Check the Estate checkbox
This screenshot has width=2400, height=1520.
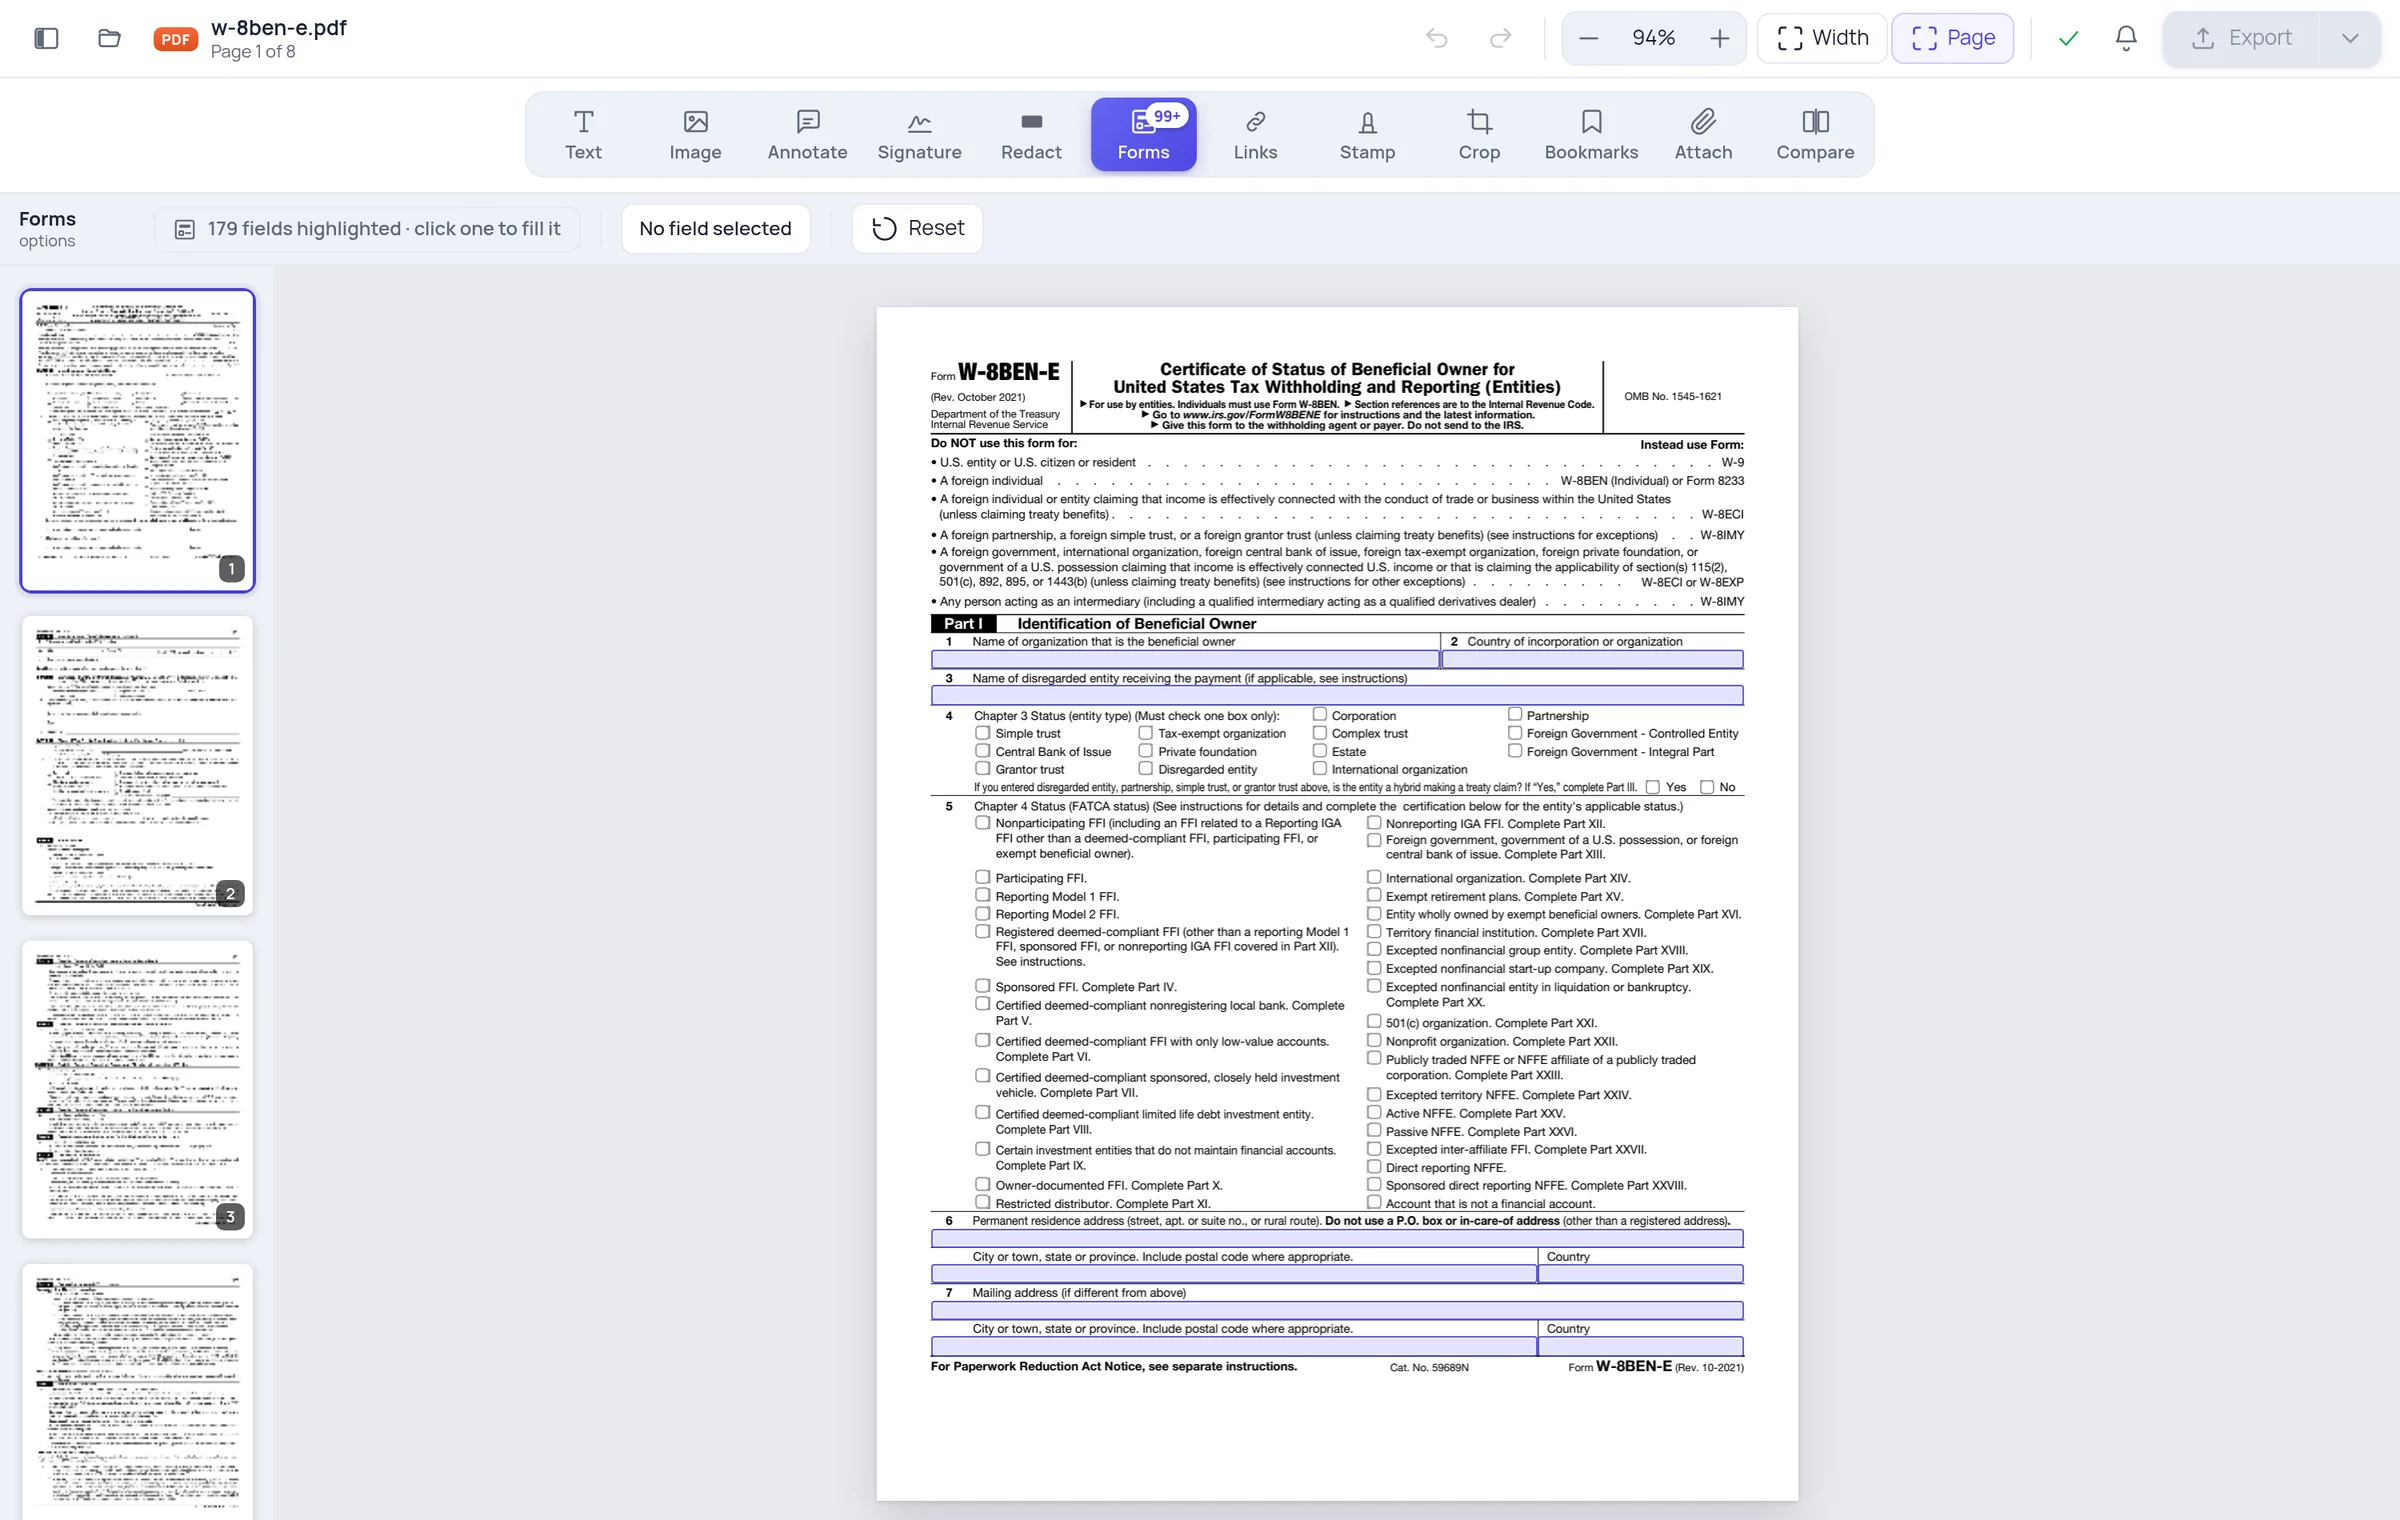point(1320,750)
